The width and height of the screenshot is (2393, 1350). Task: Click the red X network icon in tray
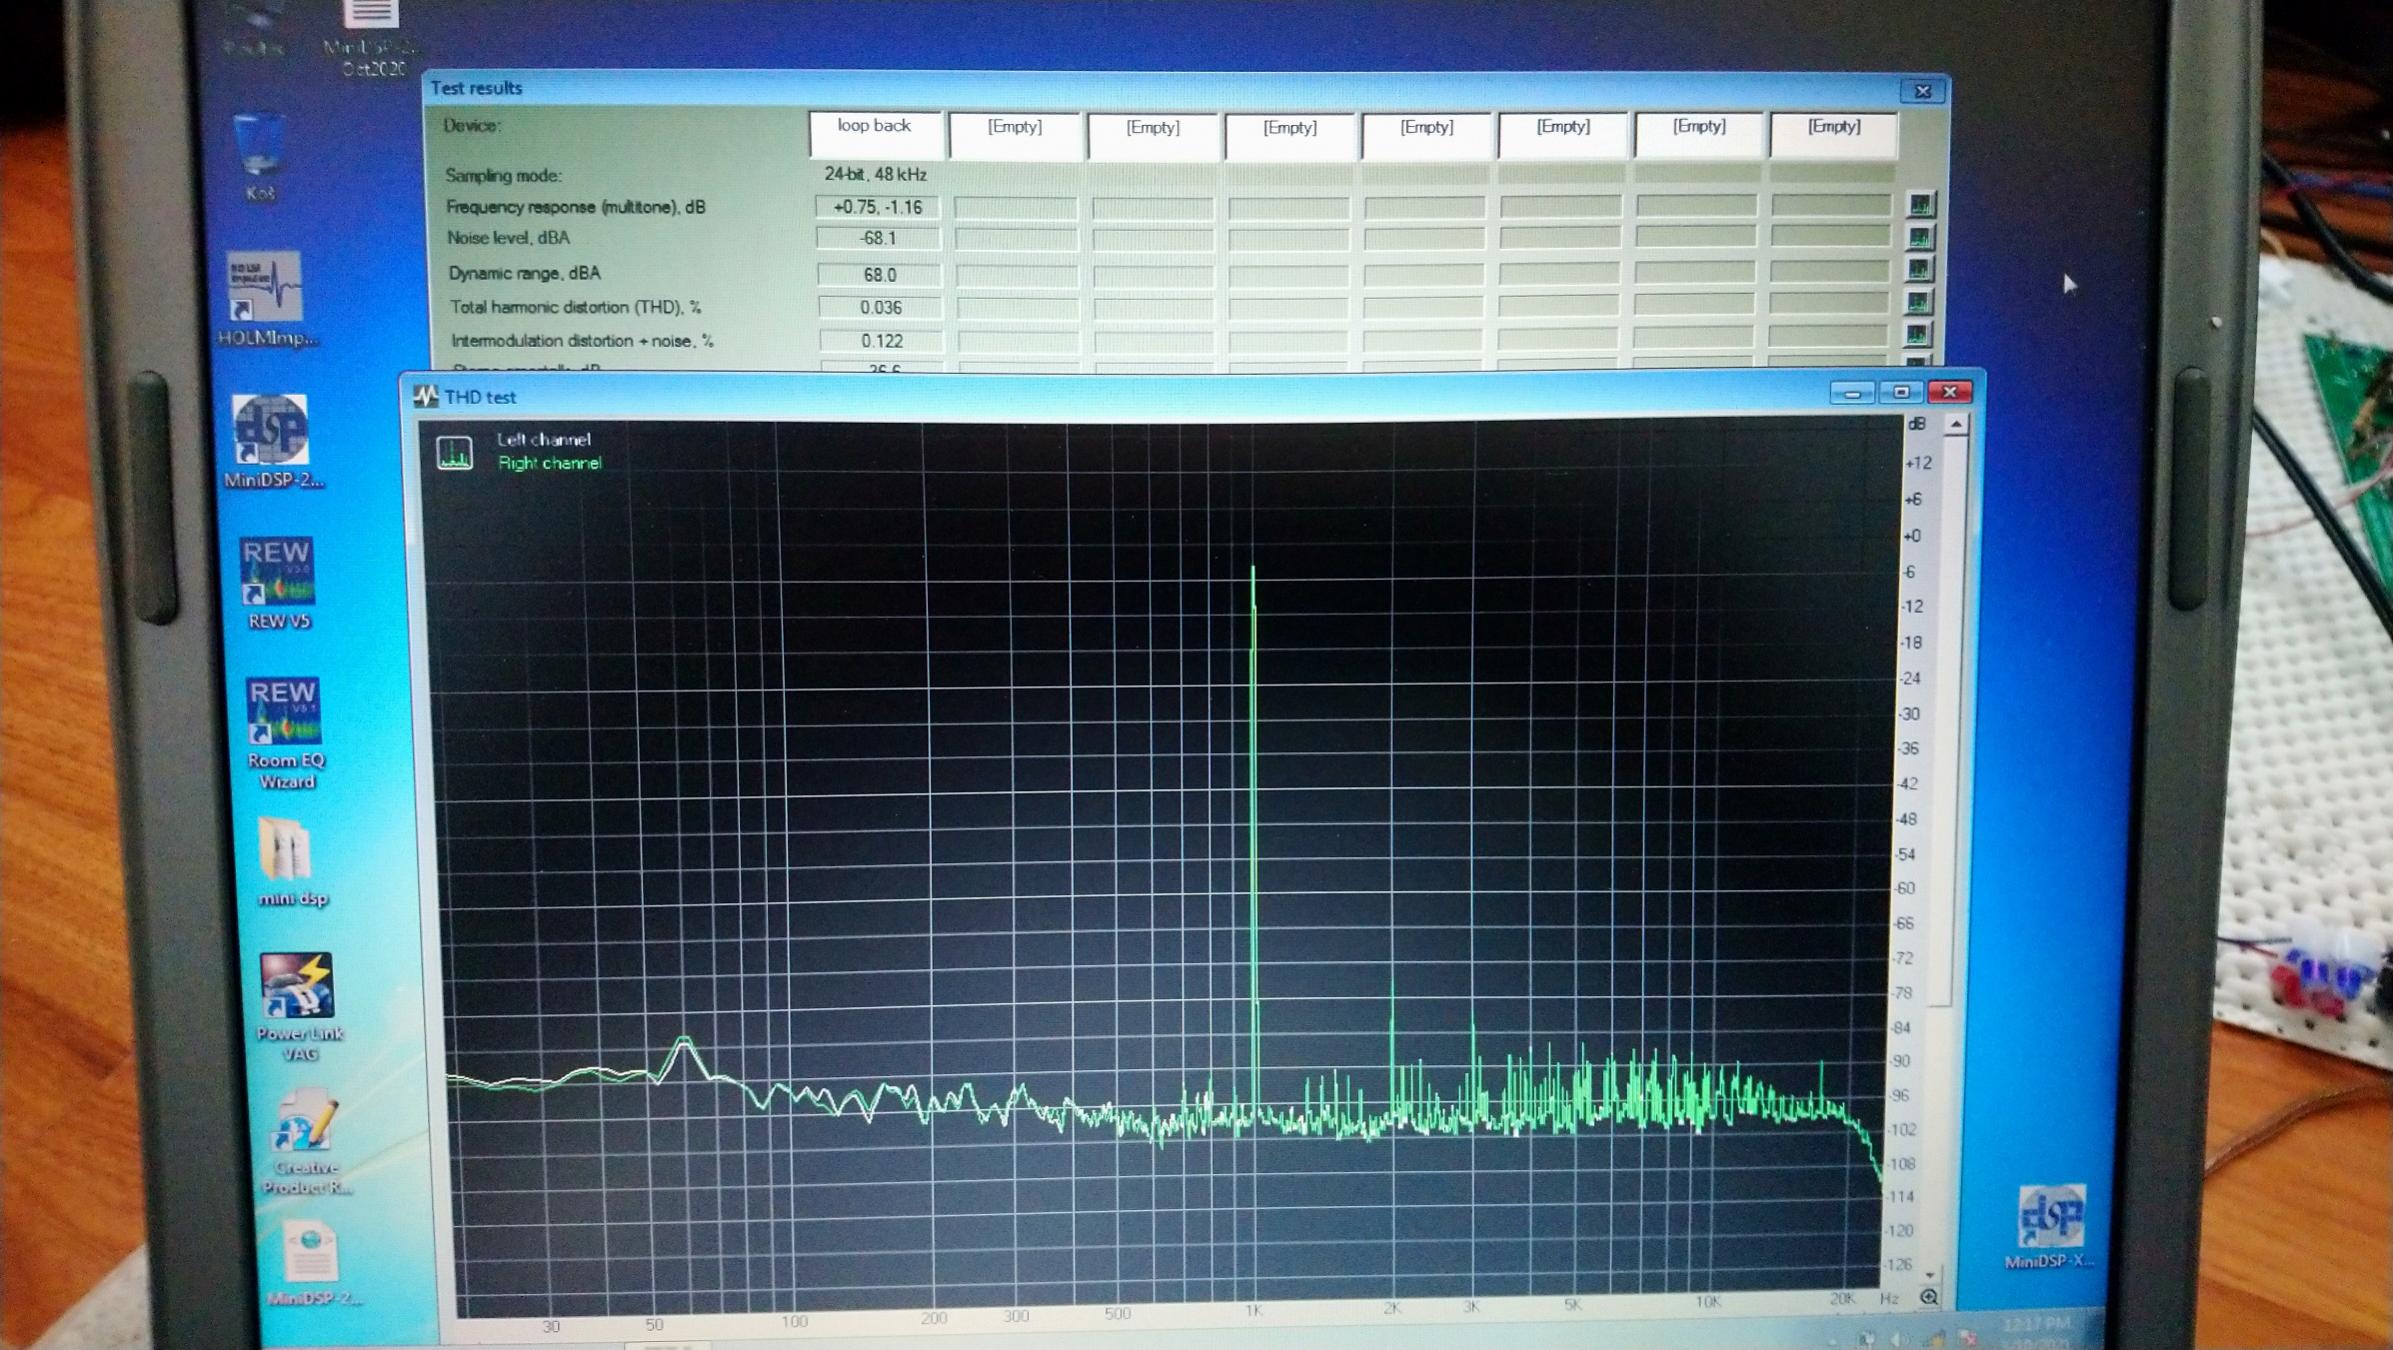[1966, 1338]
